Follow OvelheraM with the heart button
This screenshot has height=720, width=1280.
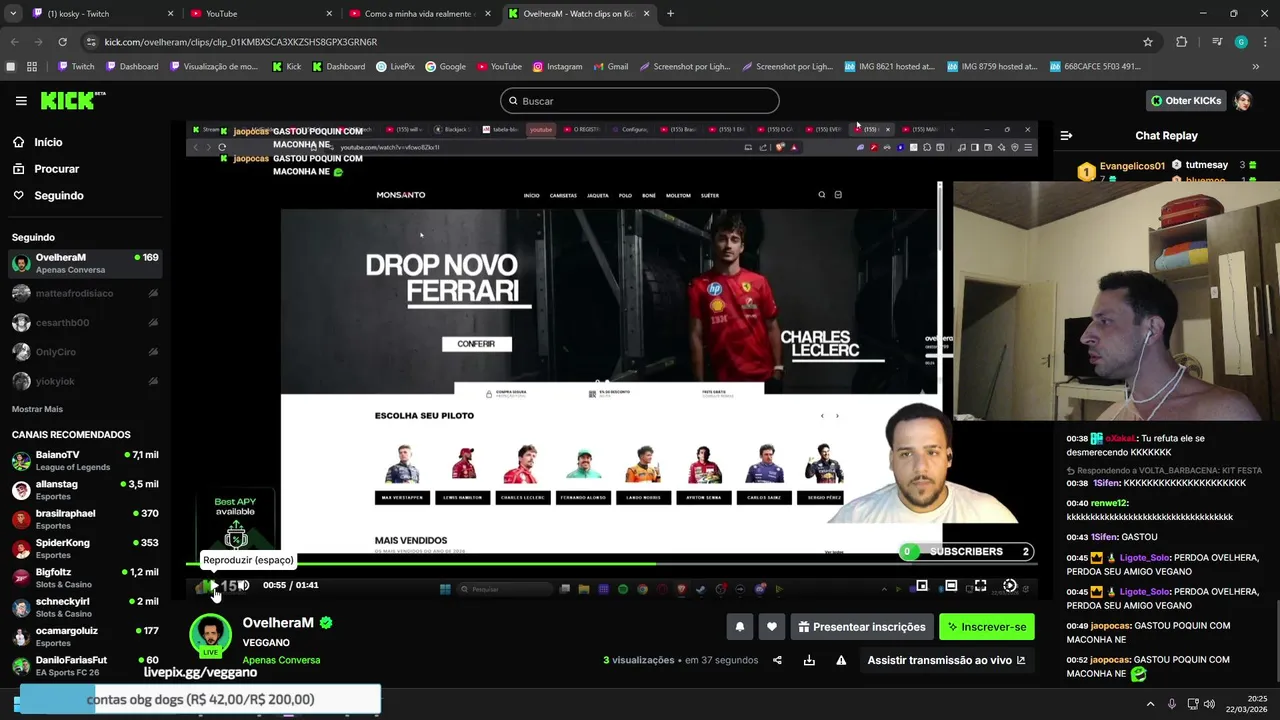click(x=772, y=627)
